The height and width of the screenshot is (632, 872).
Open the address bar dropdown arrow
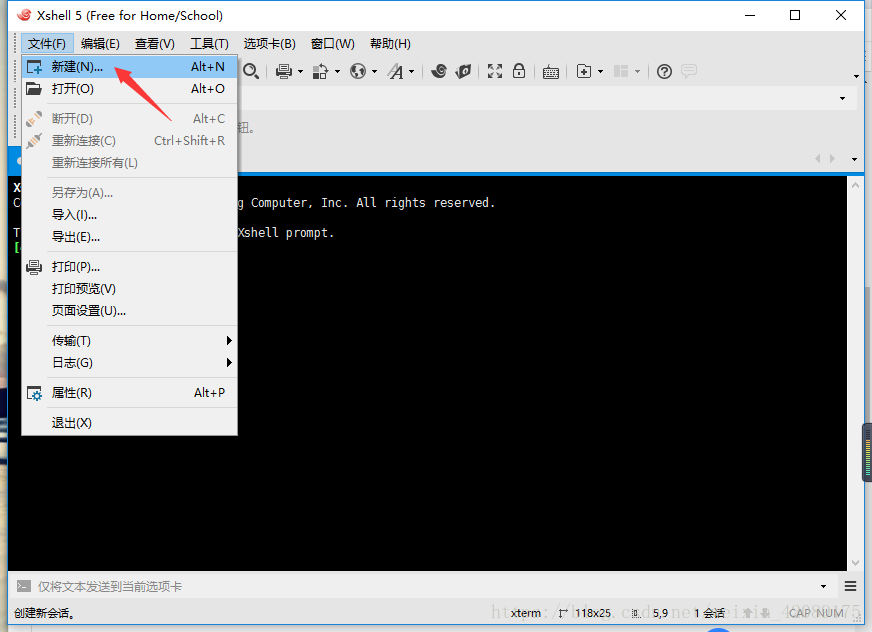(x=843, y=98)
